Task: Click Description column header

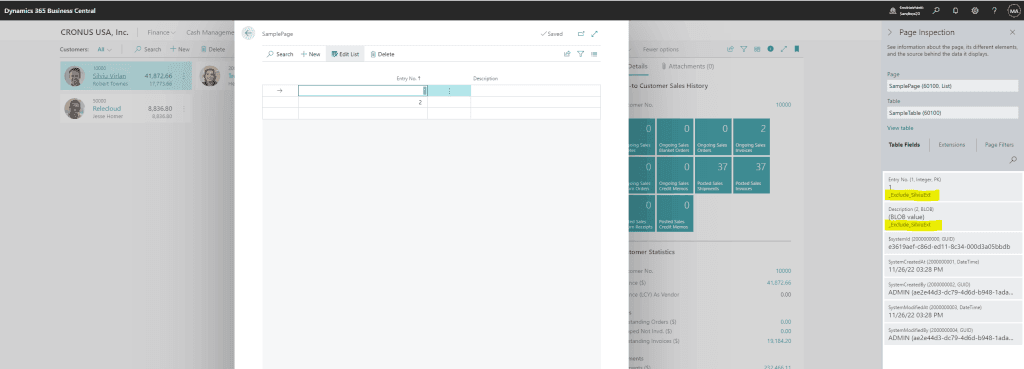Action: pos(485,78)
